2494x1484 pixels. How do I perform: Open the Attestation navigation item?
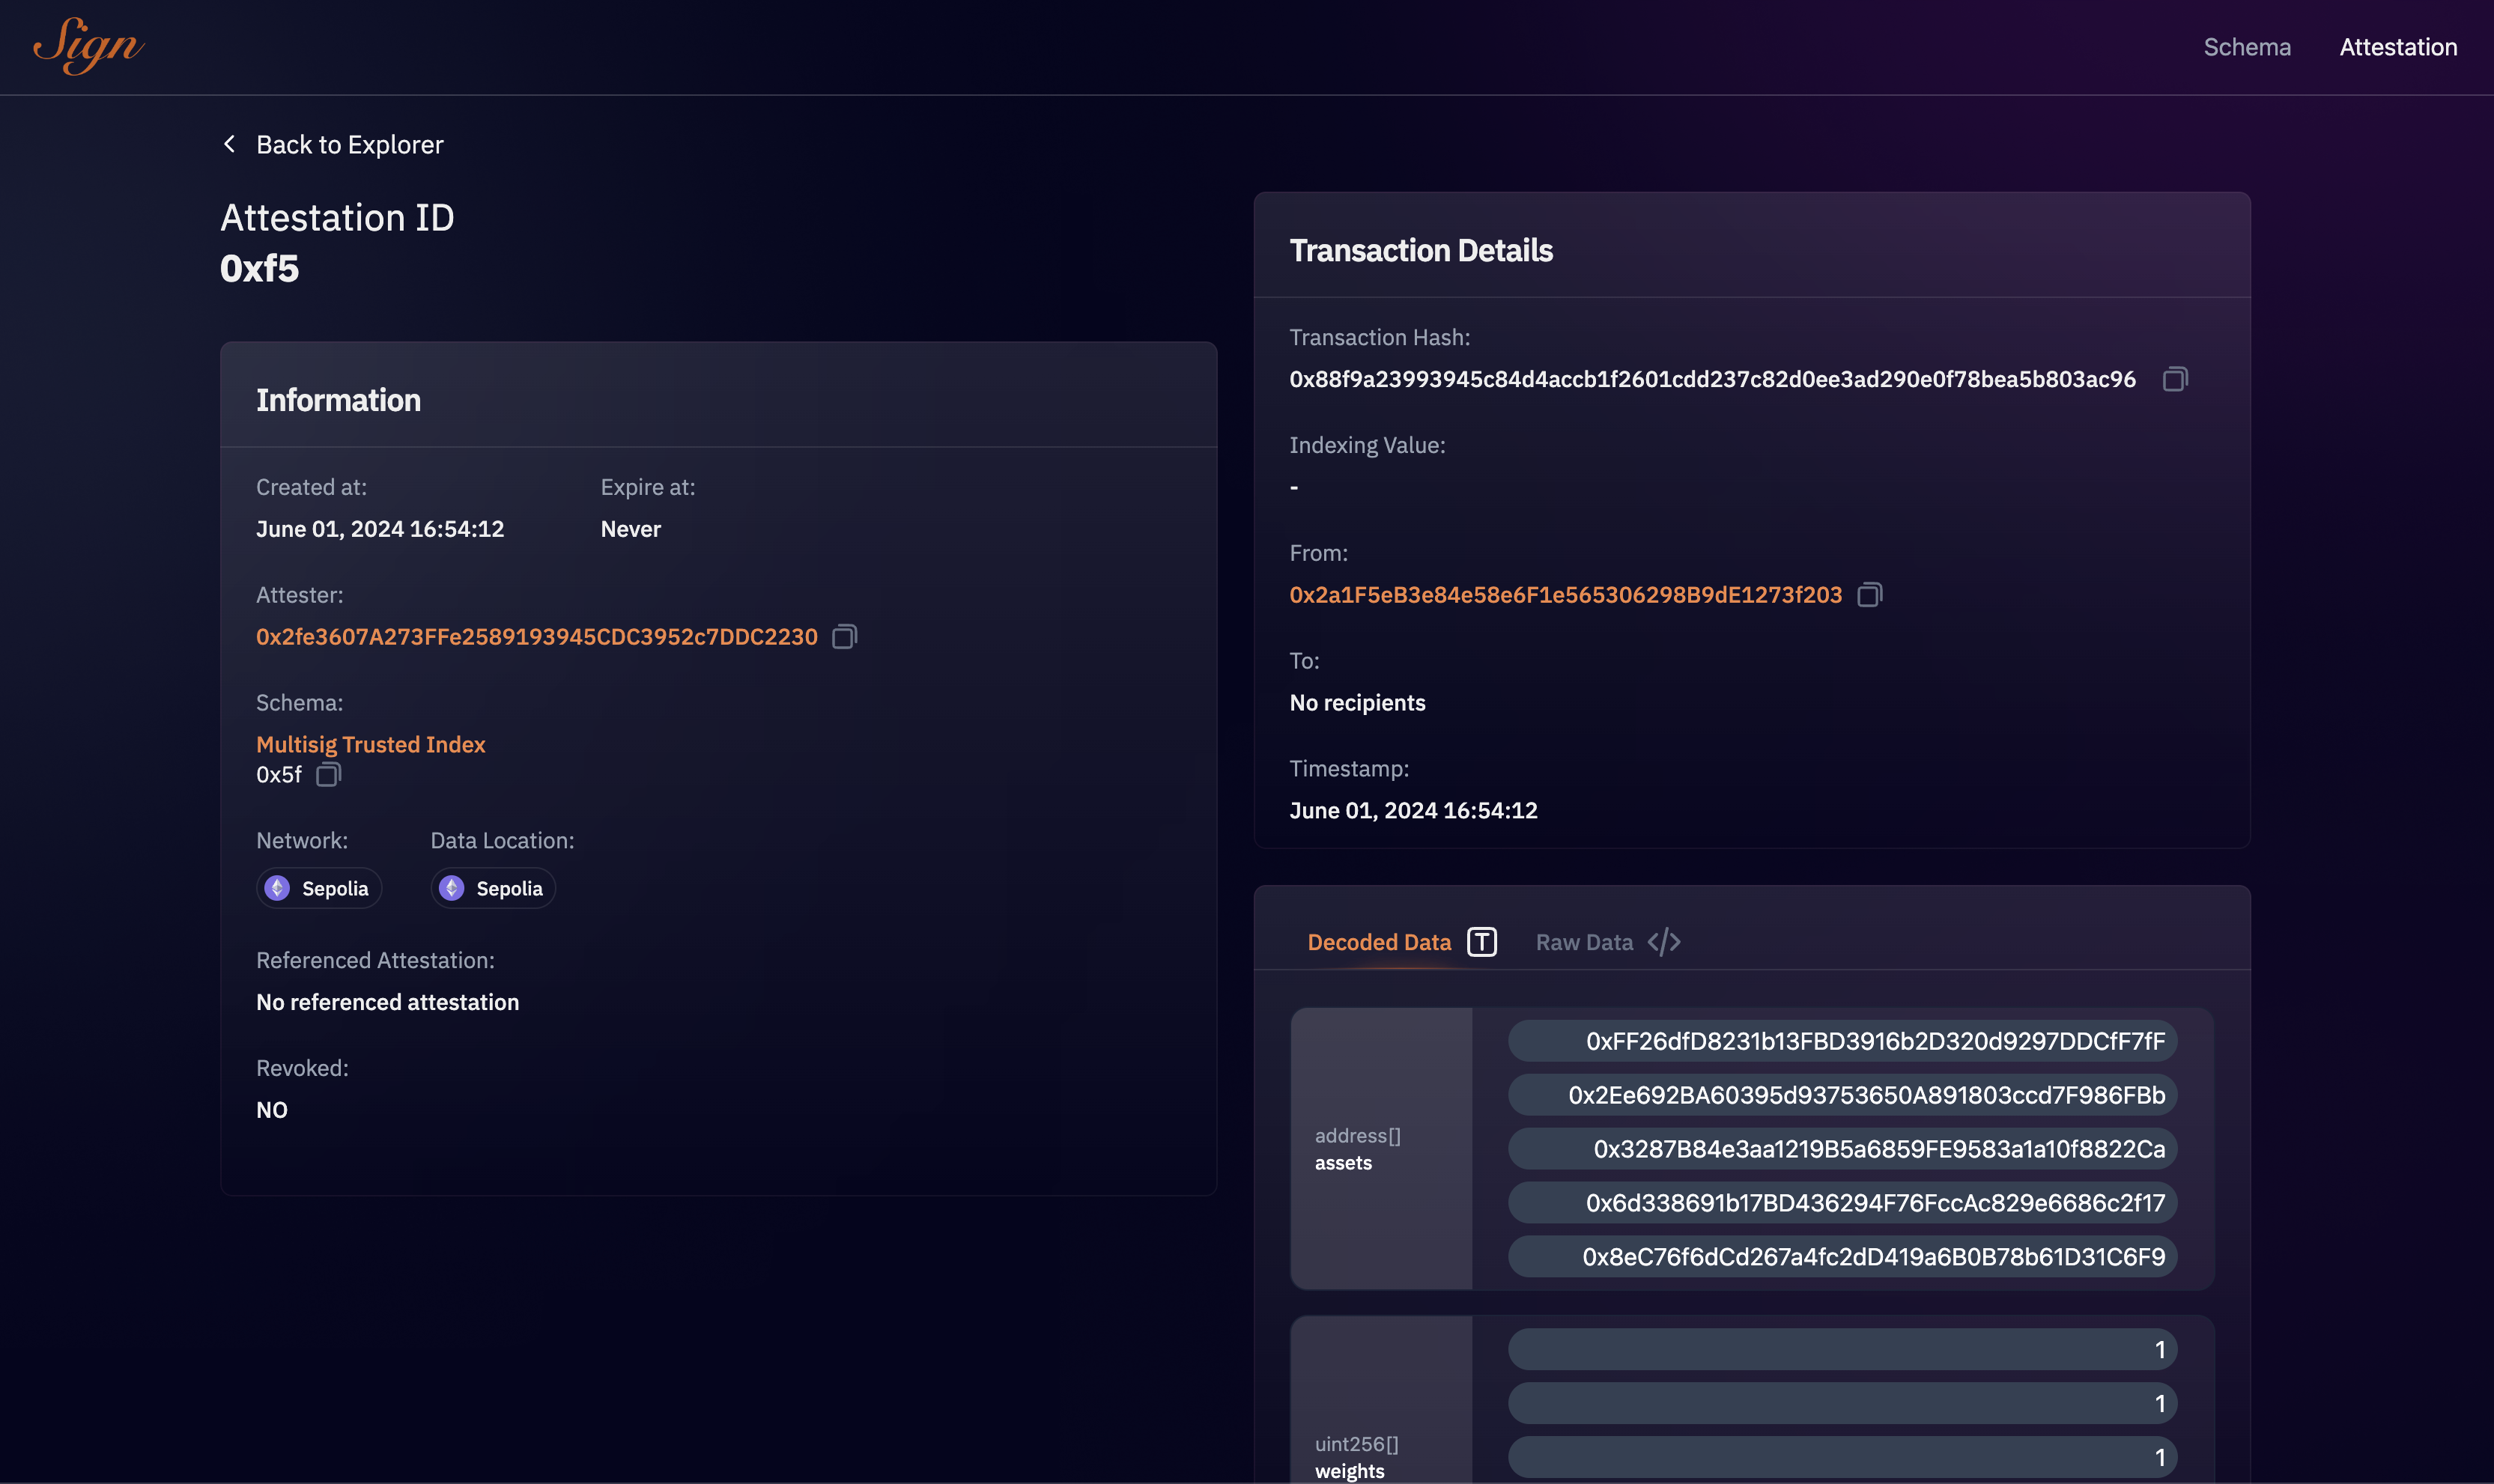2398,47
